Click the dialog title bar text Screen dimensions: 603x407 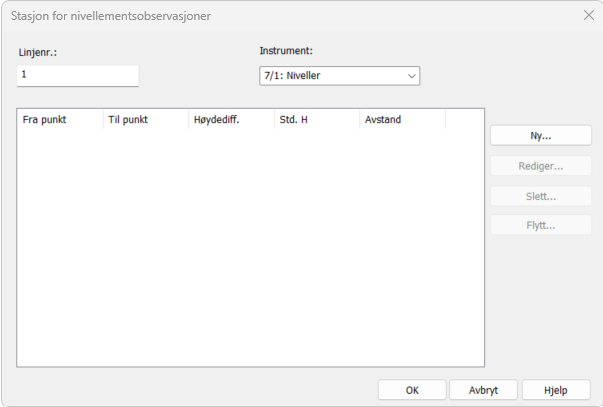pyautogui.click(x=110, y=17)
